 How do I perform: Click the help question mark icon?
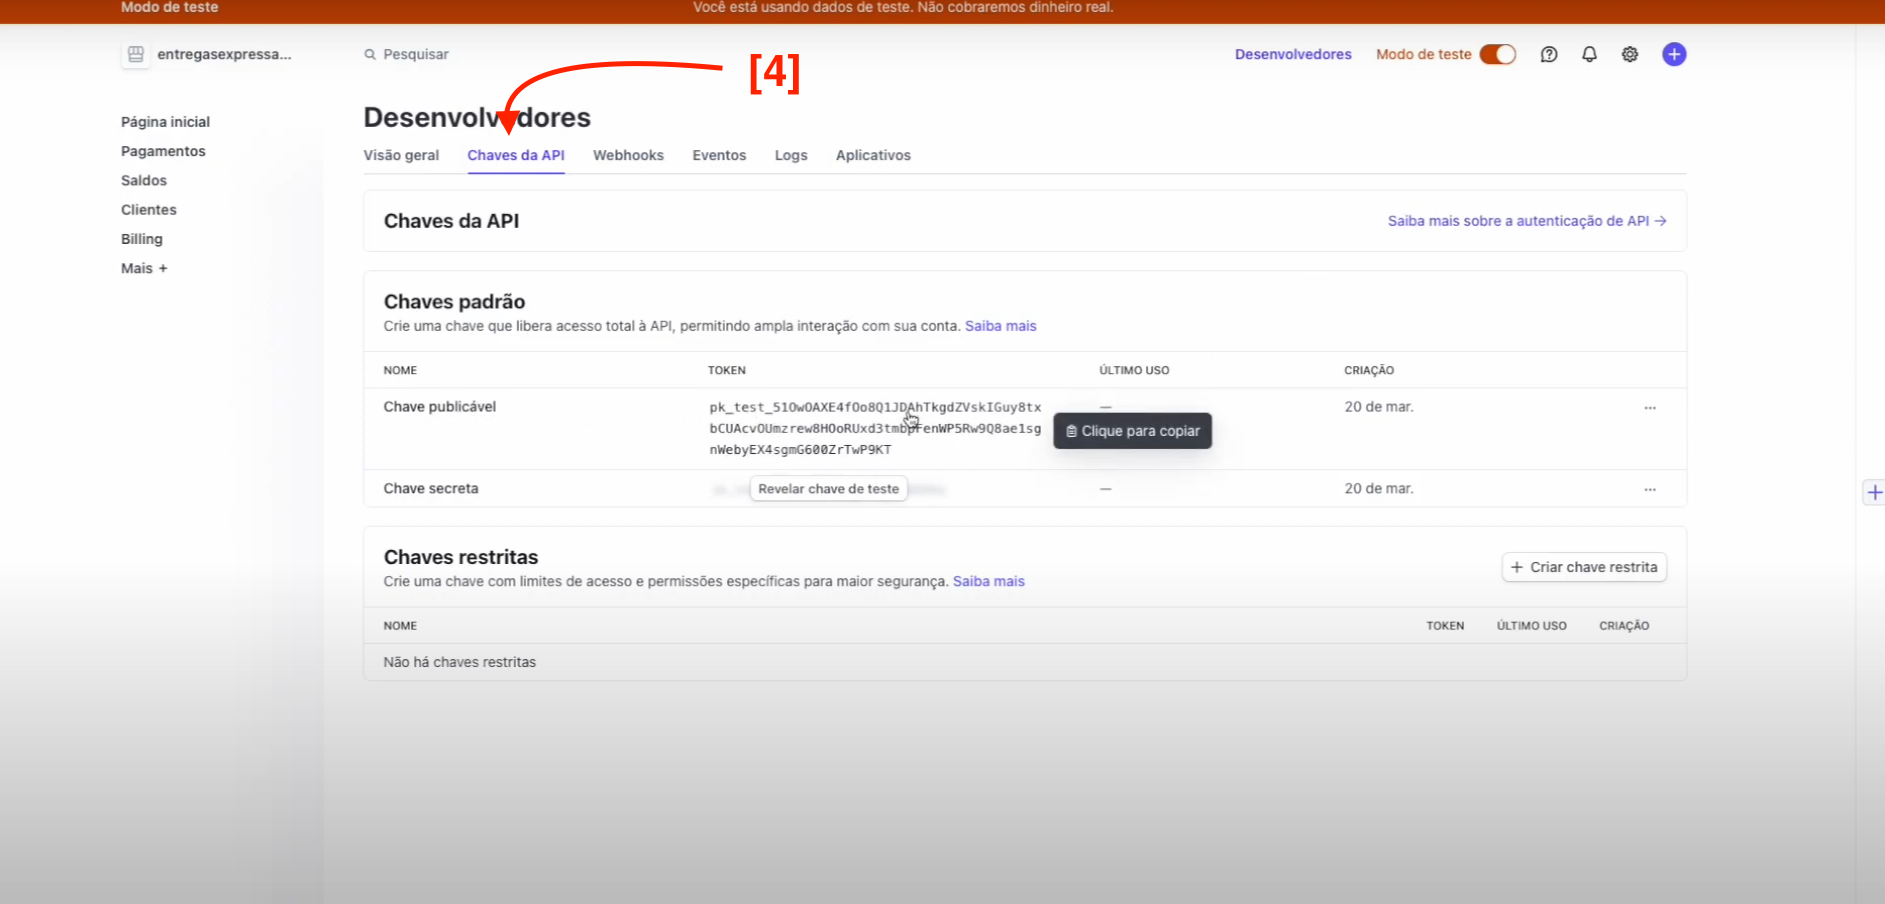point(1549,54)
